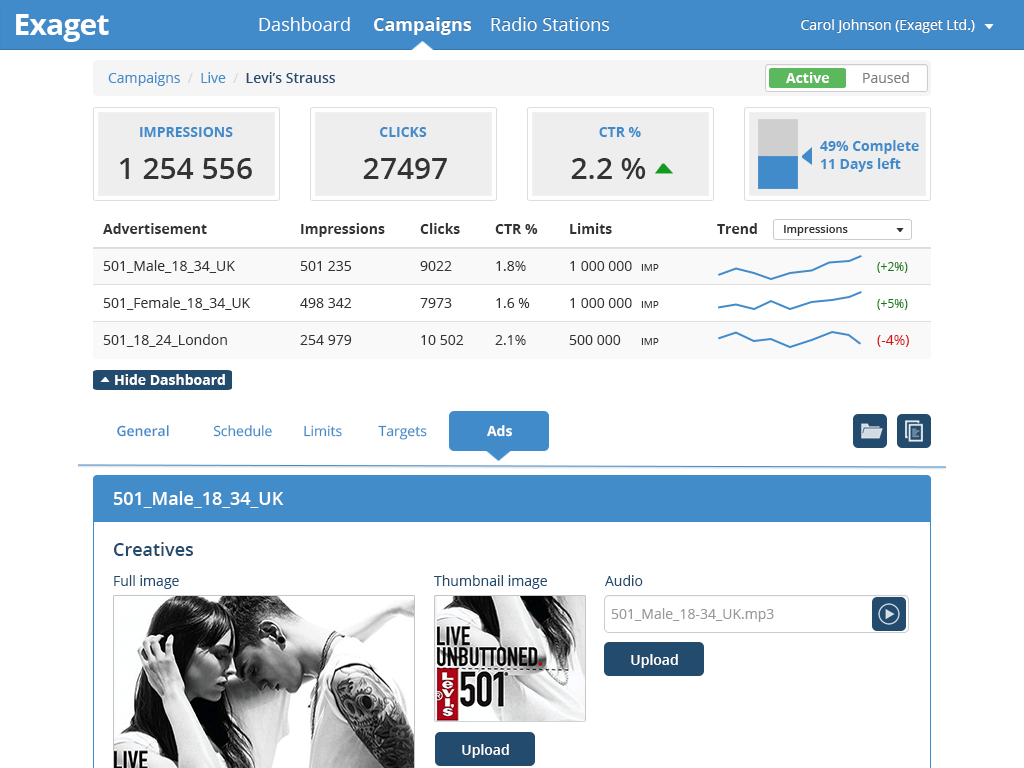The image size is (1024, 768).
Task: Open the Dashboard navigation item
Action: [x=304, y=25]
